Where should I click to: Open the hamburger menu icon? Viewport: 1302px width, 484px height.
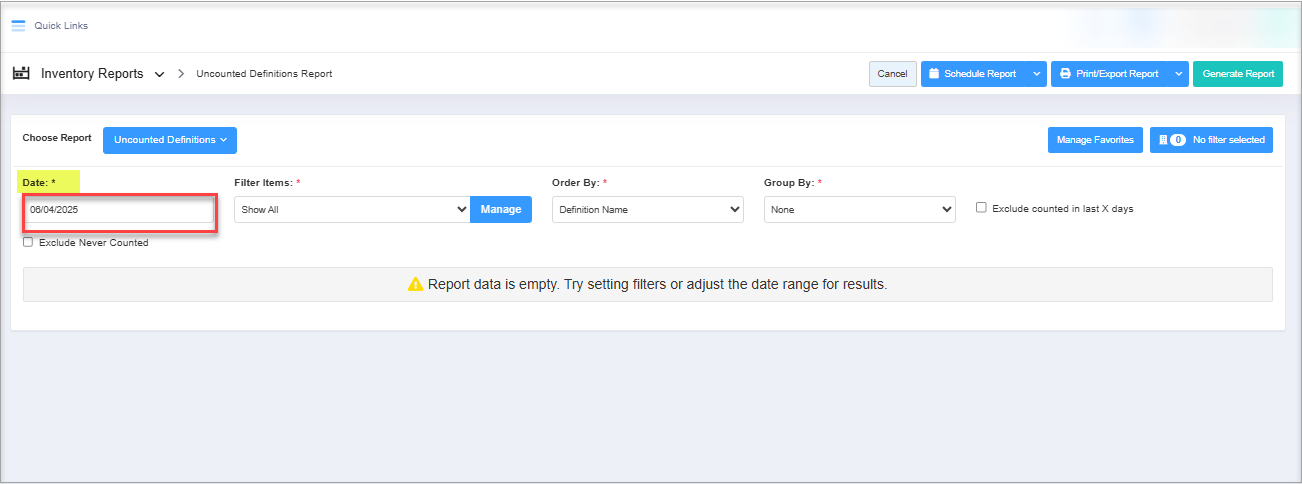pos(18,26)
